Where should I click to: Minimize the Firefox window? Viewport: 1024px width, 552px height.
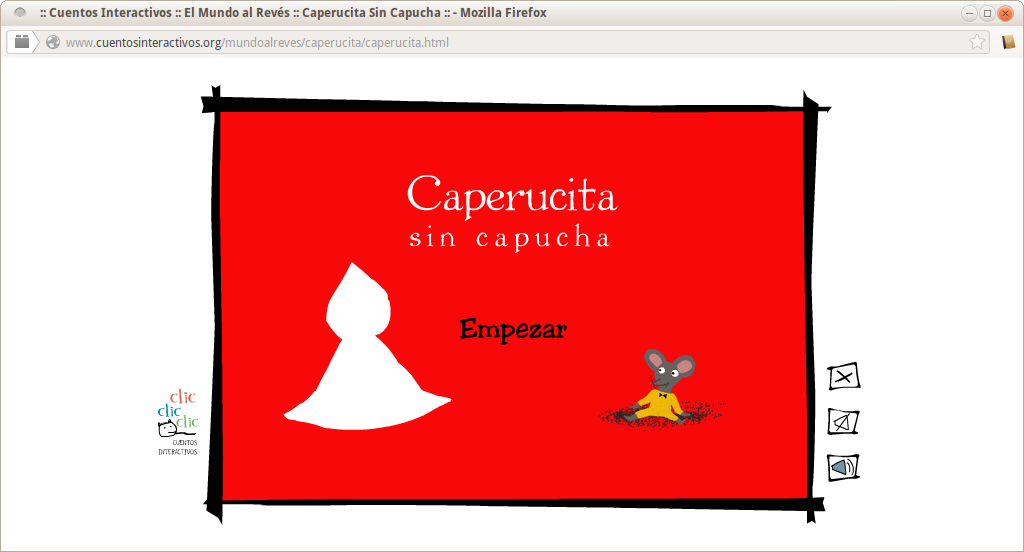(x=969, y=13)
